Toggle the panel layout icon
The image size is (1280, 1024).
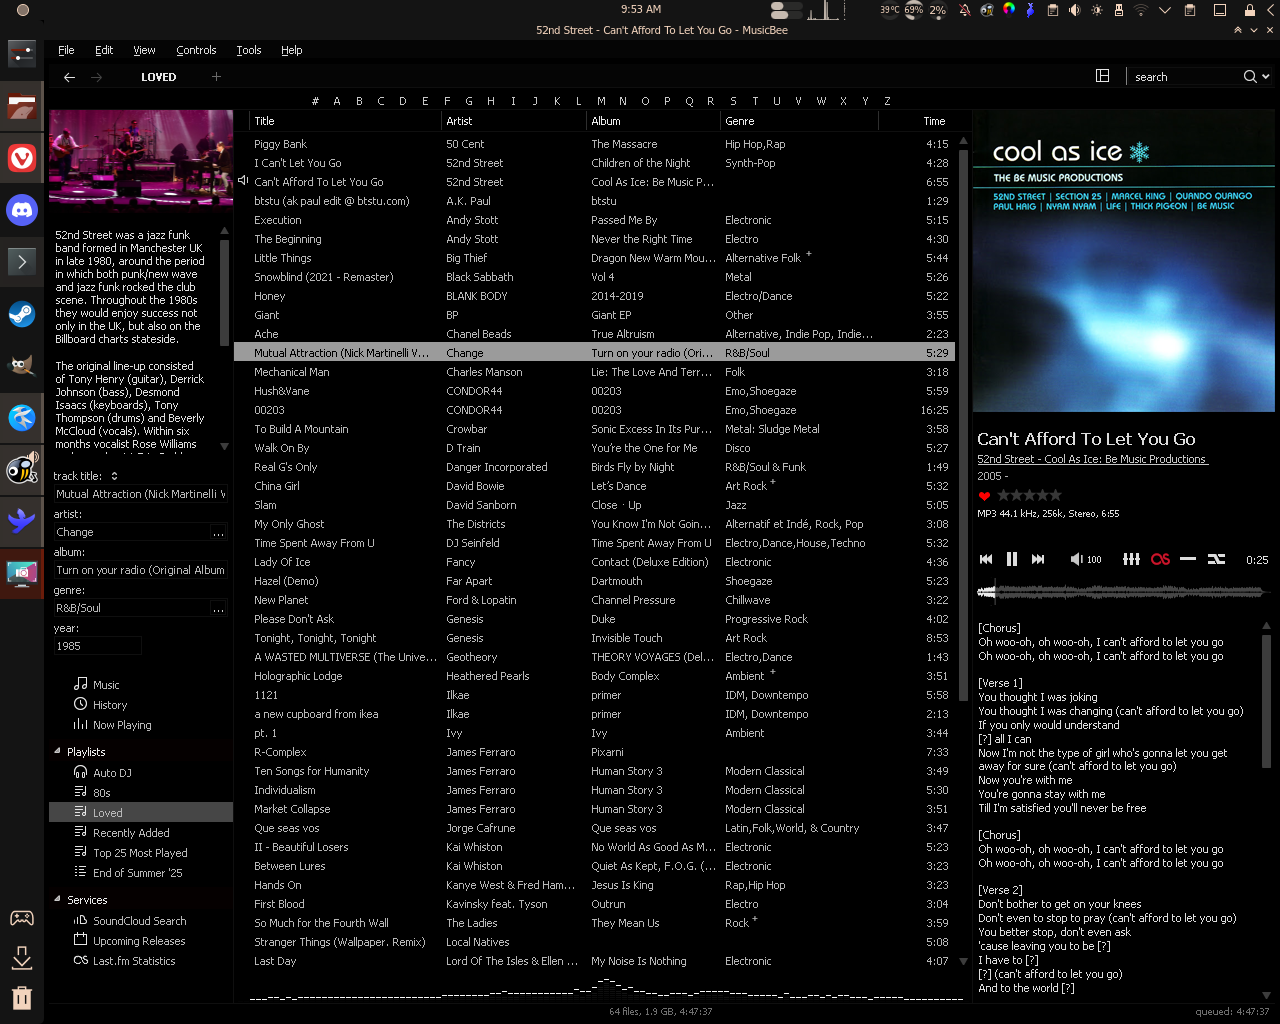click(x=1103, y=76)
